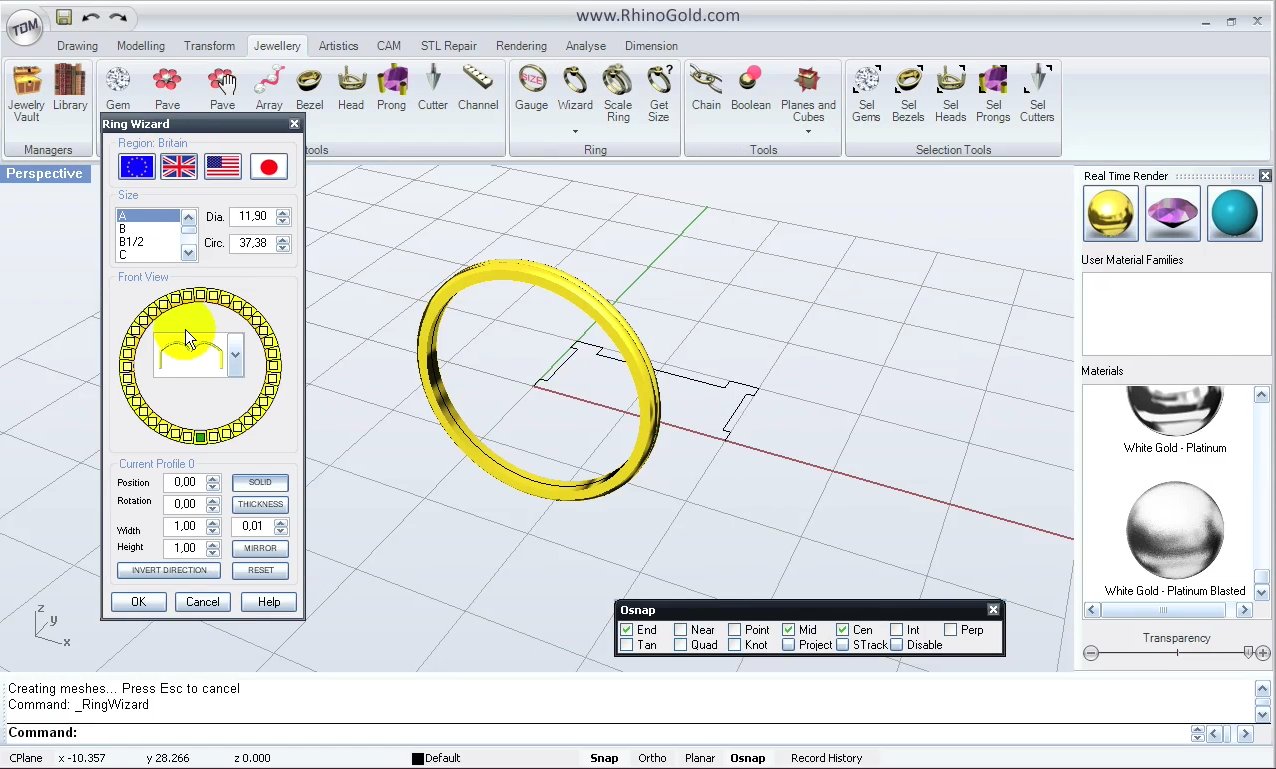1276x769 pixels.
Task: Open the Chain tool
Action: point(706,88)
